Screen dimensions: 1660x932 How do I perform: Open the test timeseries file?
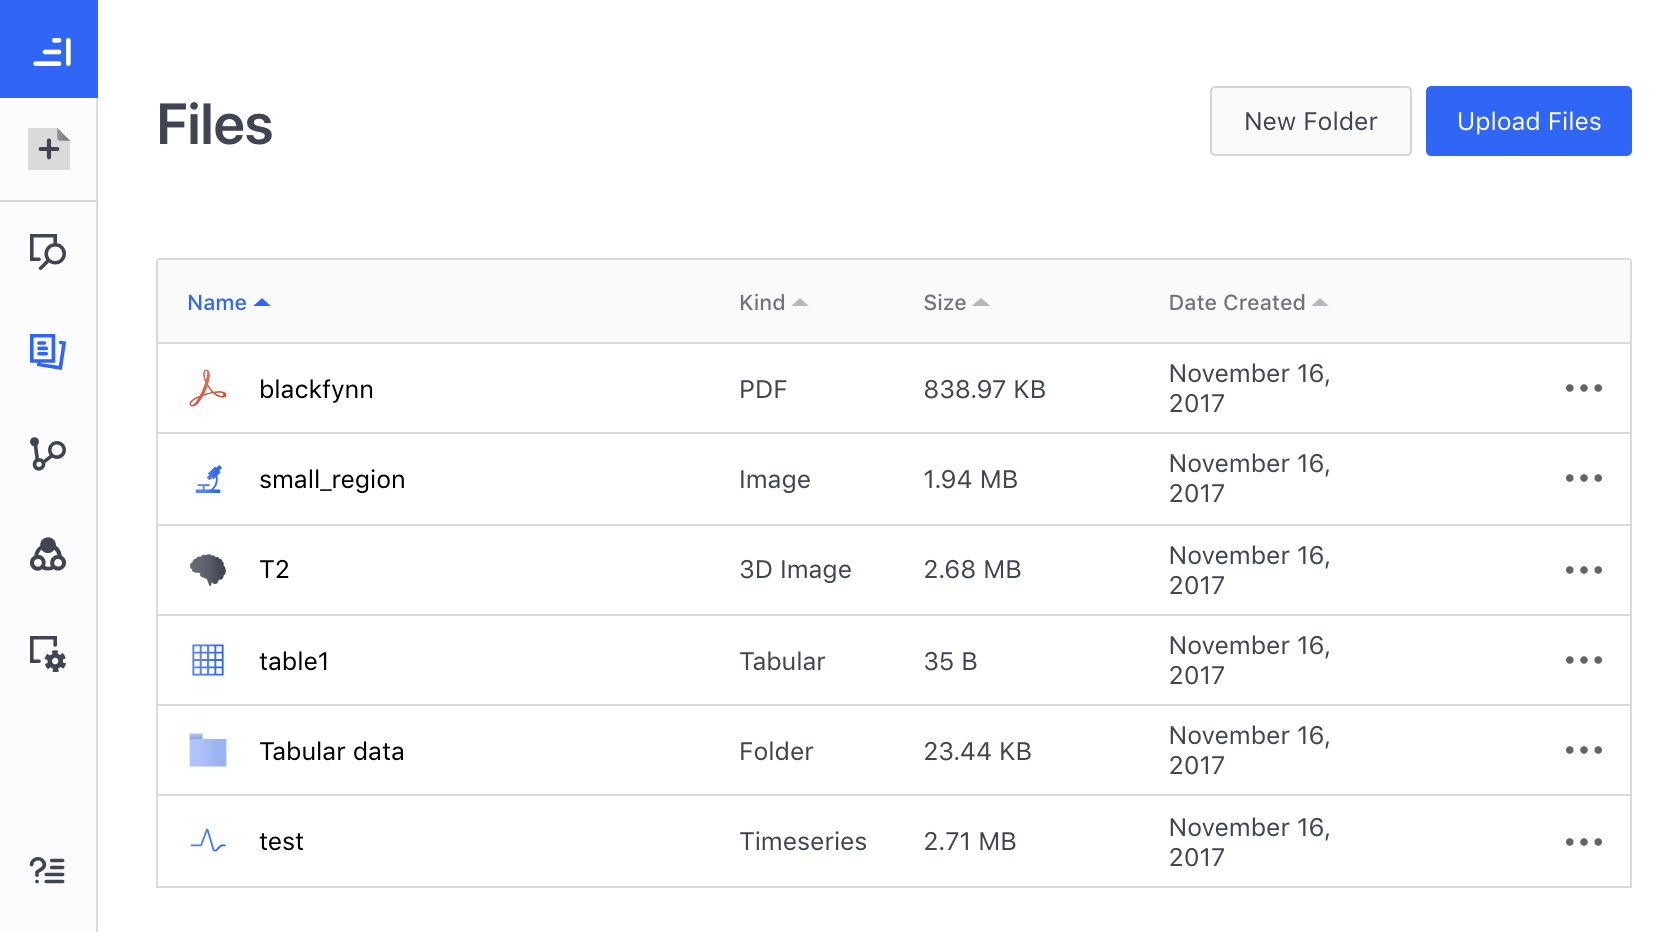click(x=281, y=842)
